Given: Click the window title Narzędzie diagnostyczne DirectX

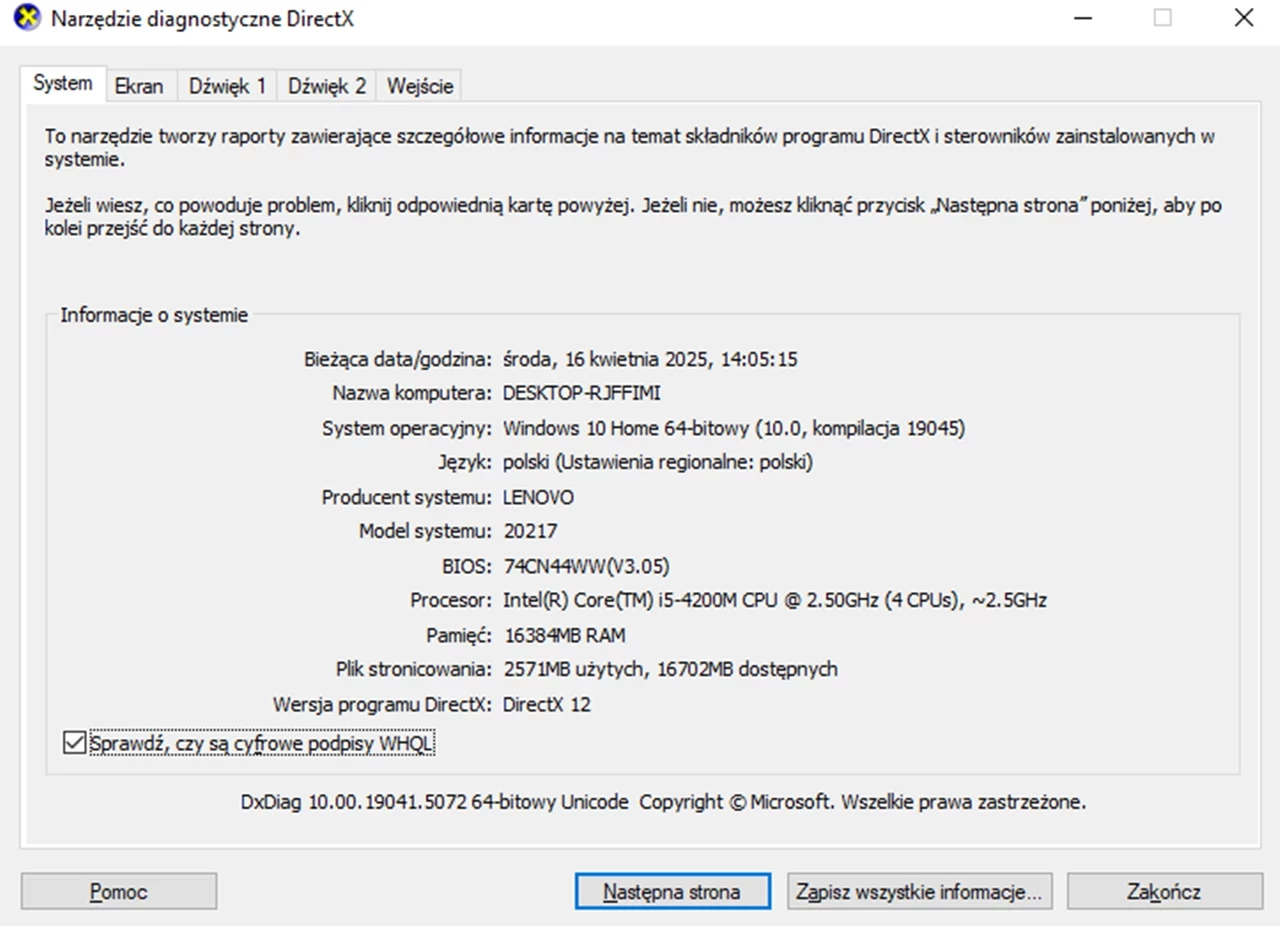Looking at the screenshot, I should pos(202,18).
